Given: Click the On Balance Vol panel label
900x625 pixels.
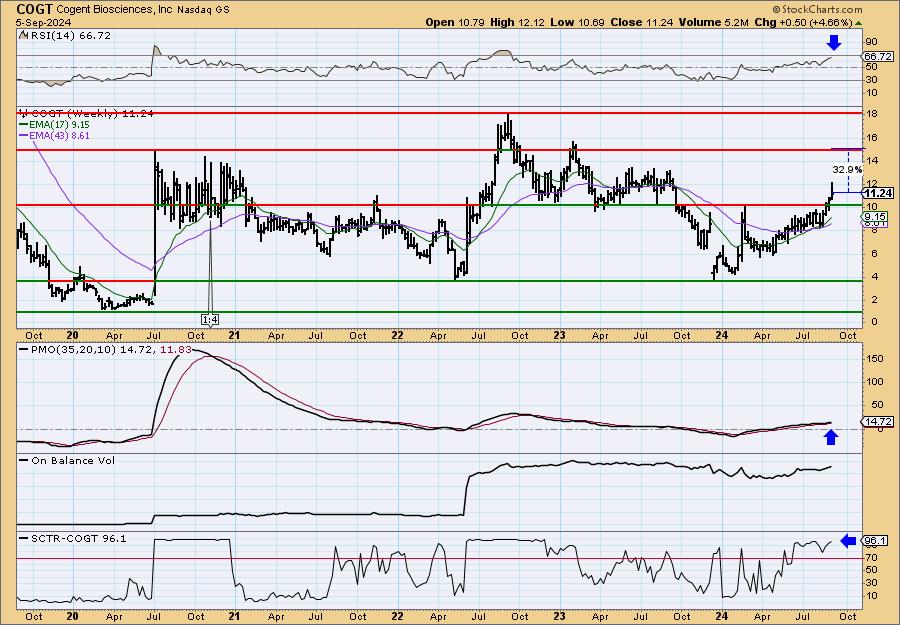Looking at the screenshot, I should (73, 460).
